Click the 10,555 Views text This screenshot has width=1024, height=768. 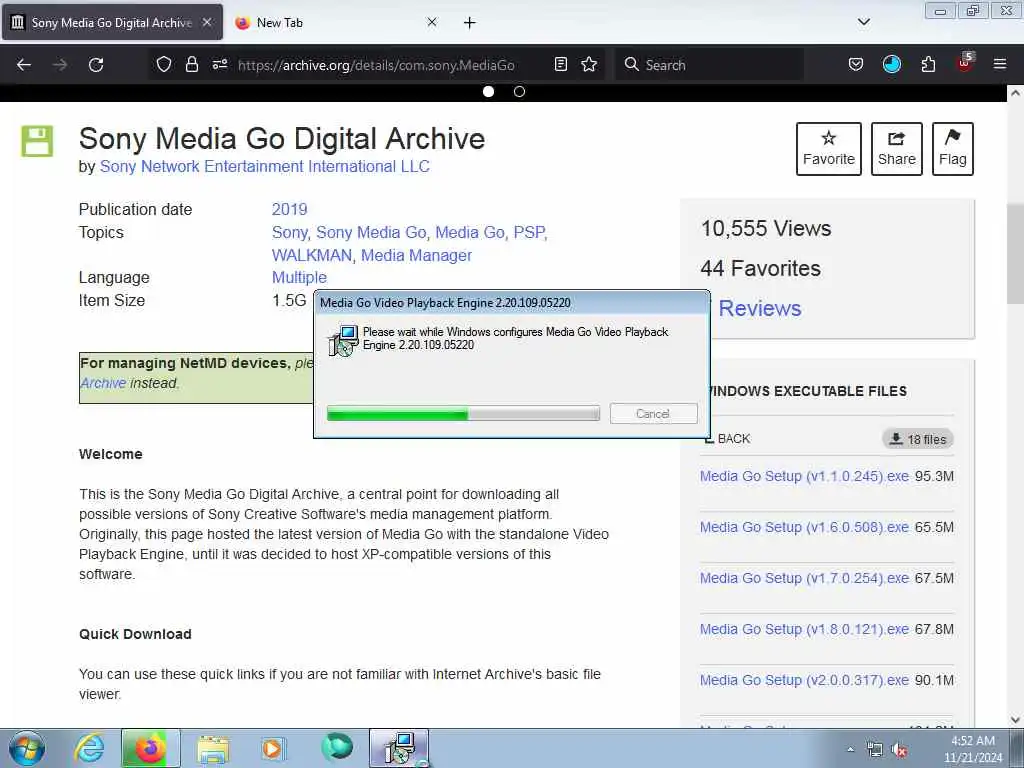[765, 229]
